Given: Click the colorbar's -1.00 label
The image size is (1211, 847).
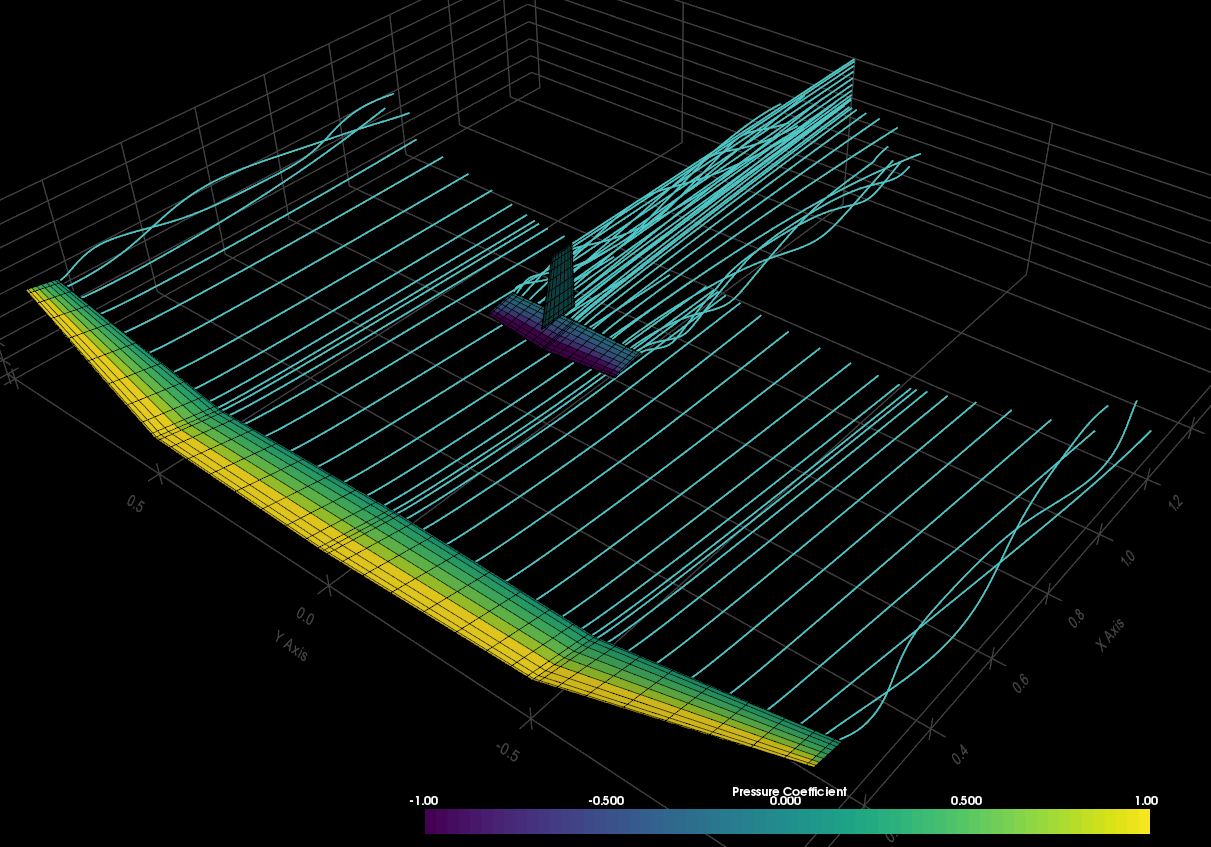Looking at the screenshot, I should coord(424,801).
